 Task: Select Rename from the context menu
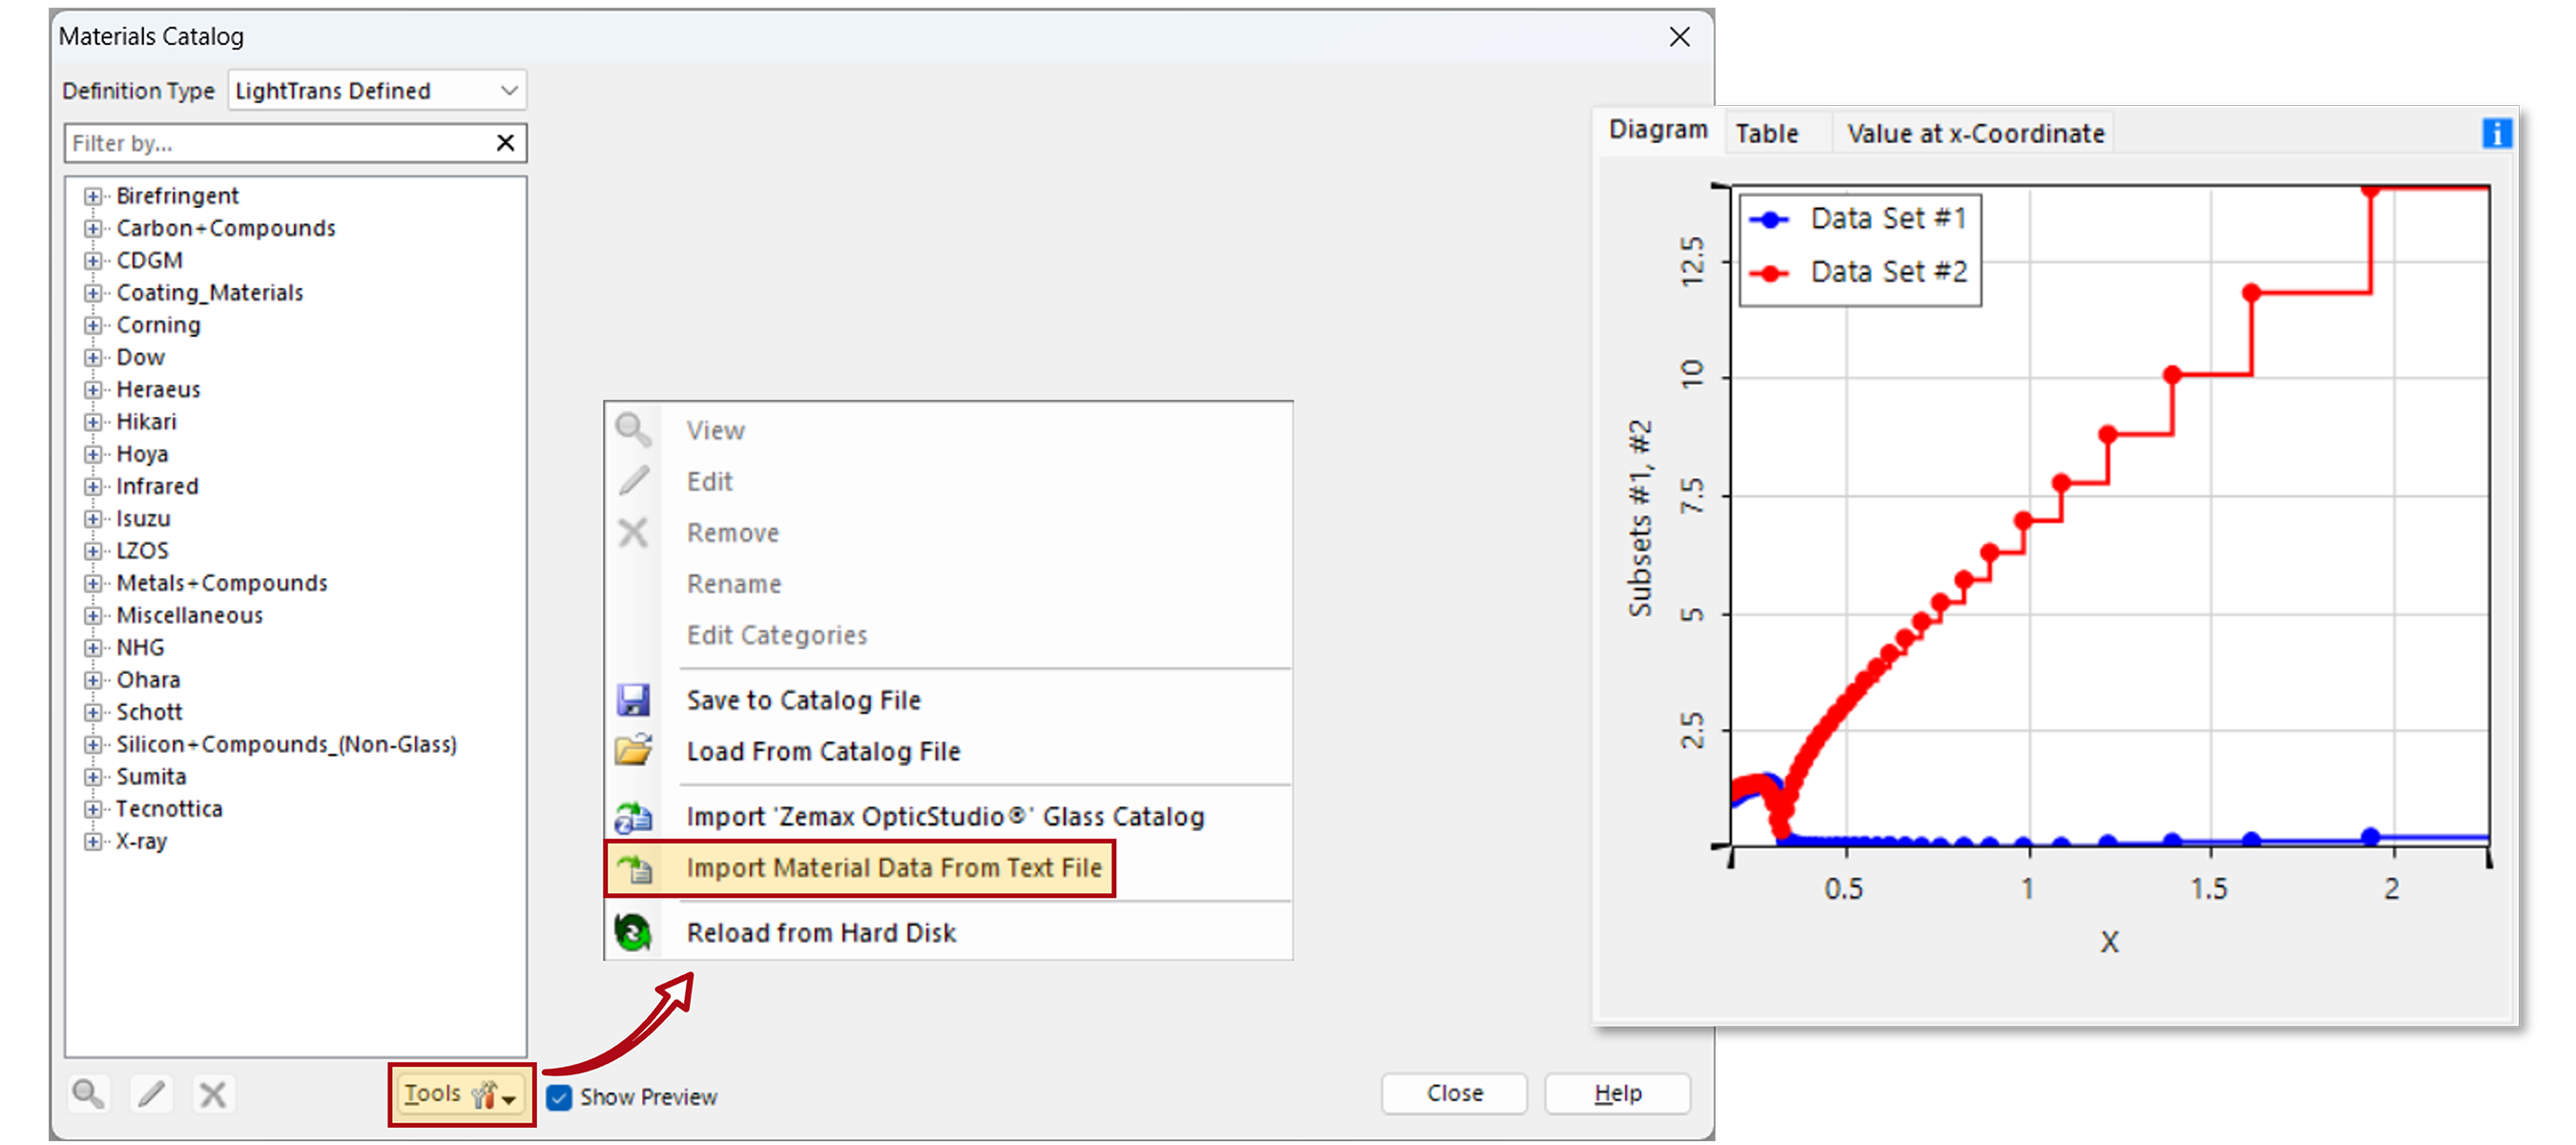click(734, 583)
